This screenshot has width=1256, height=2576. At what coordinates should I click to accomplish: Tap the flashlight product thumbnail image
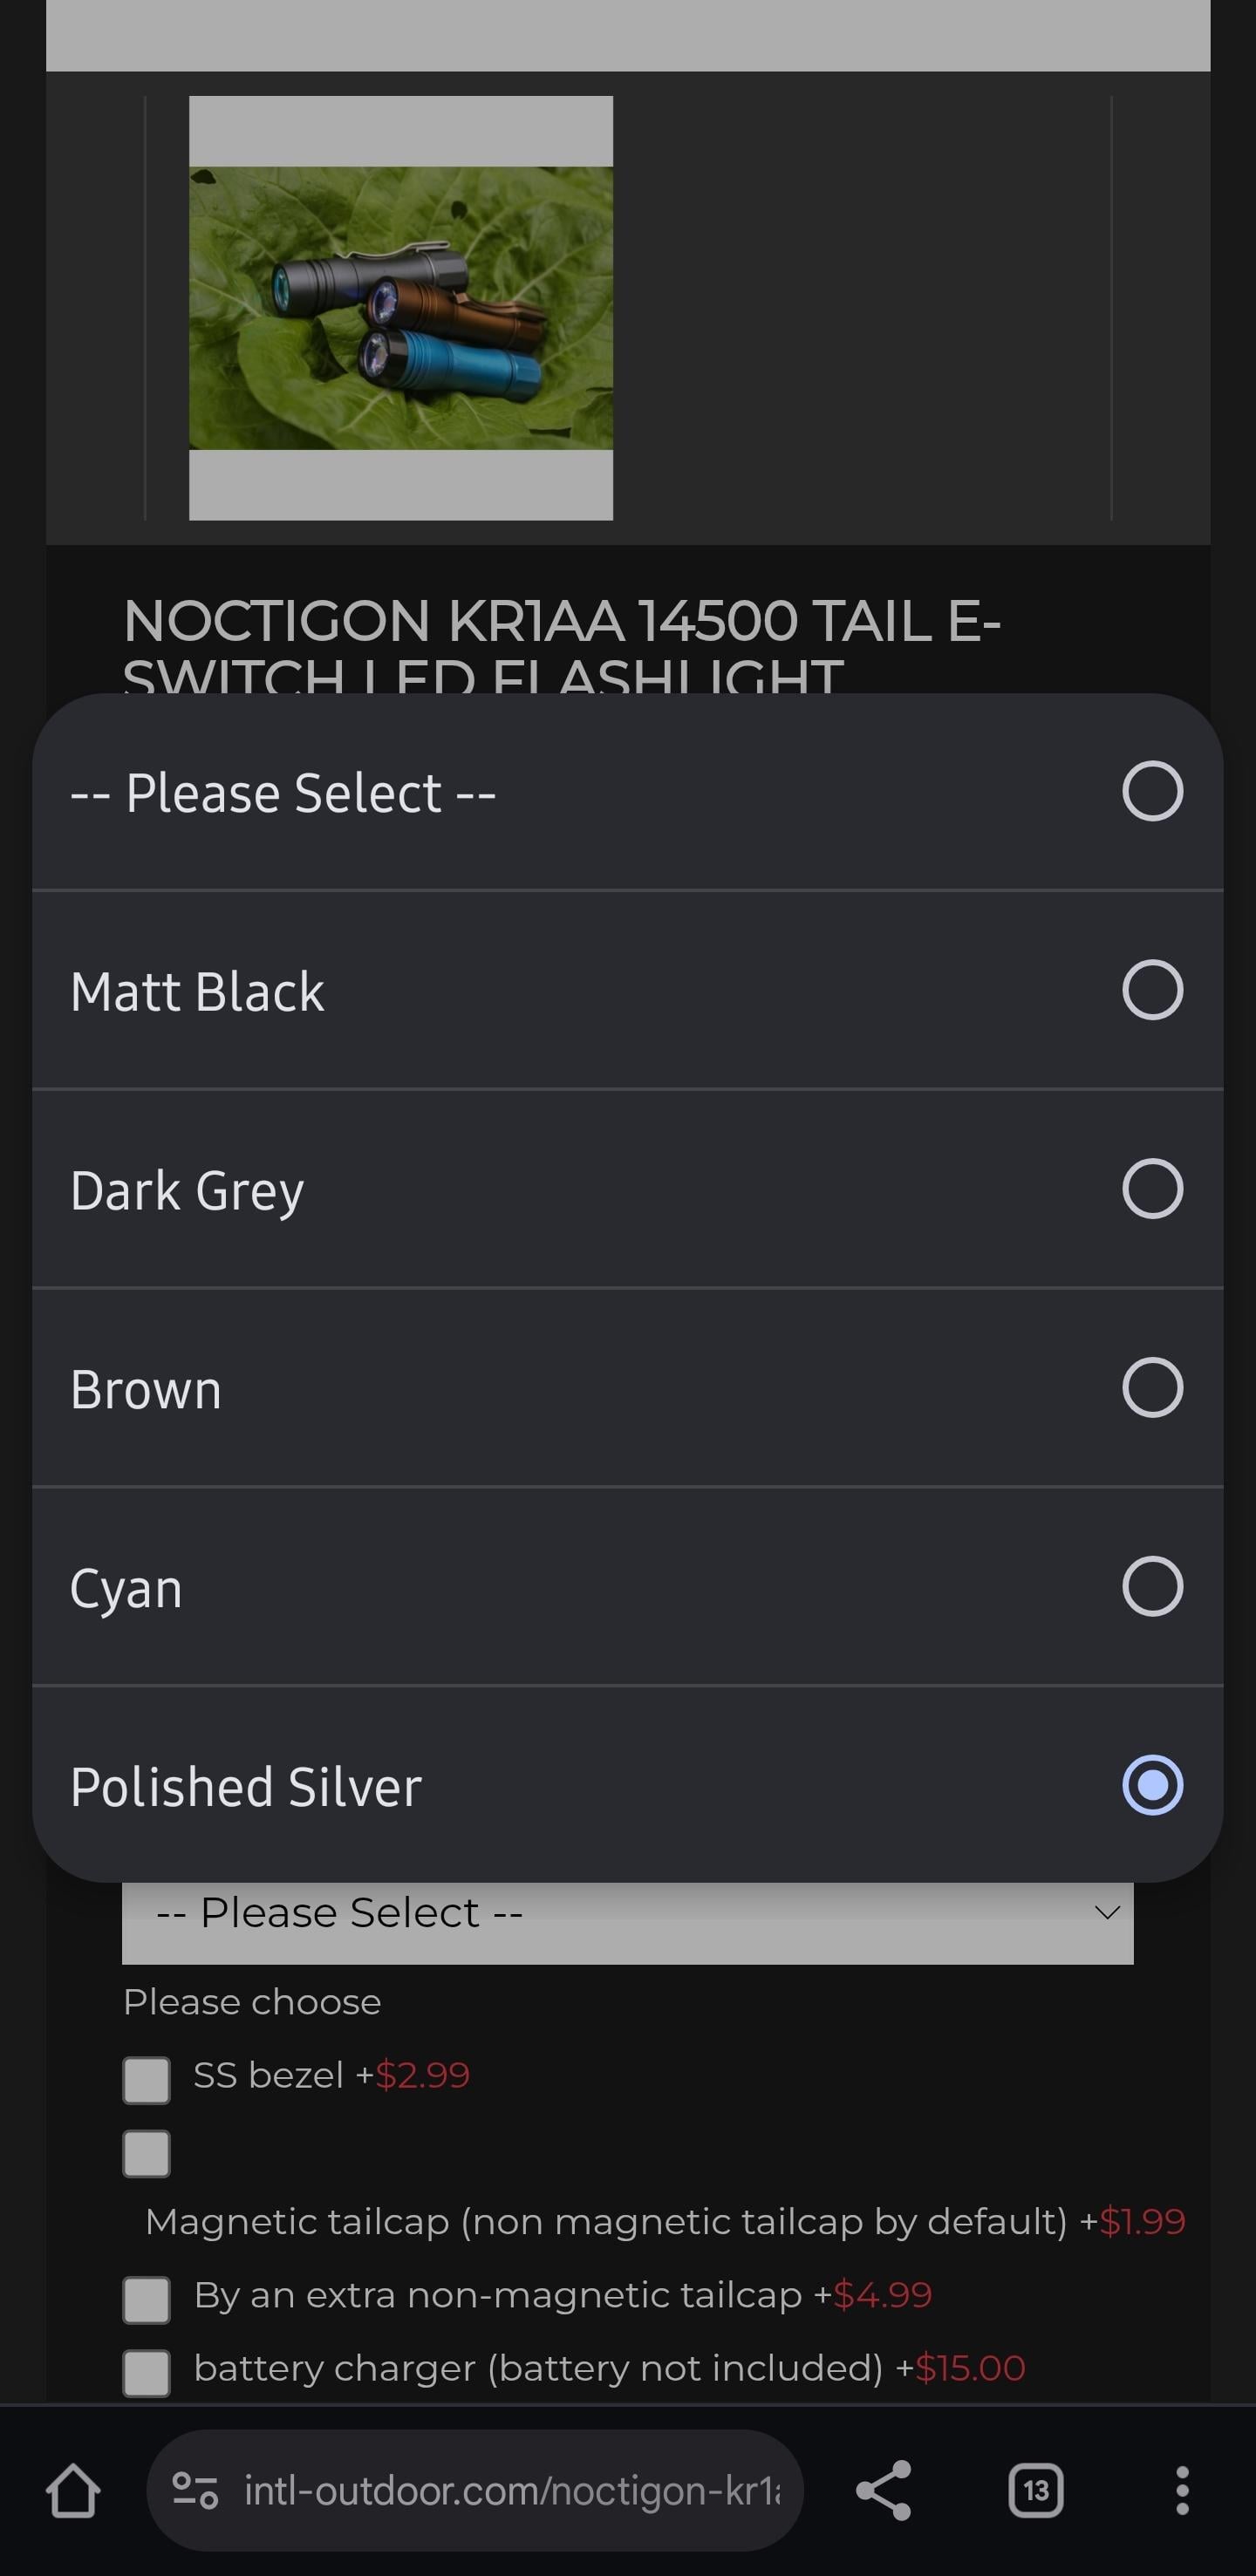pos(401,308)
